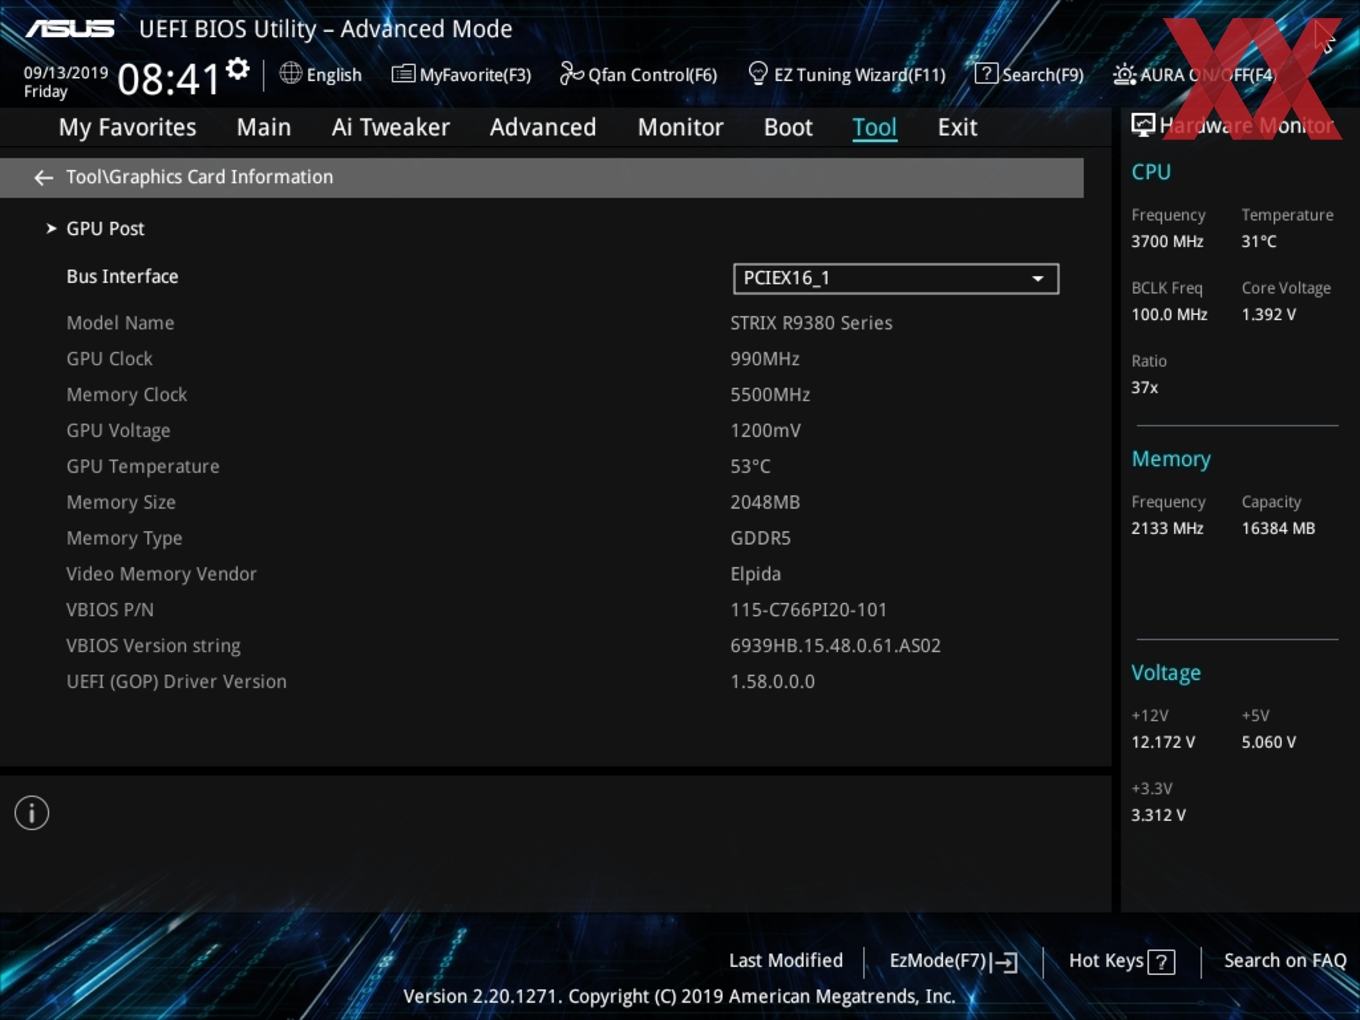Screen dimensions: 1360x1020
Task: Click the STRIX R9380 Series value
Action: 811,323
